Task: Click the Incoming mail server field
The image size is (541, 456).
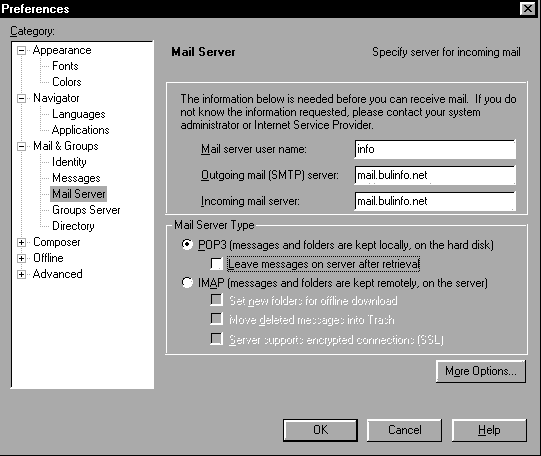Action: [x=435, y=201]
